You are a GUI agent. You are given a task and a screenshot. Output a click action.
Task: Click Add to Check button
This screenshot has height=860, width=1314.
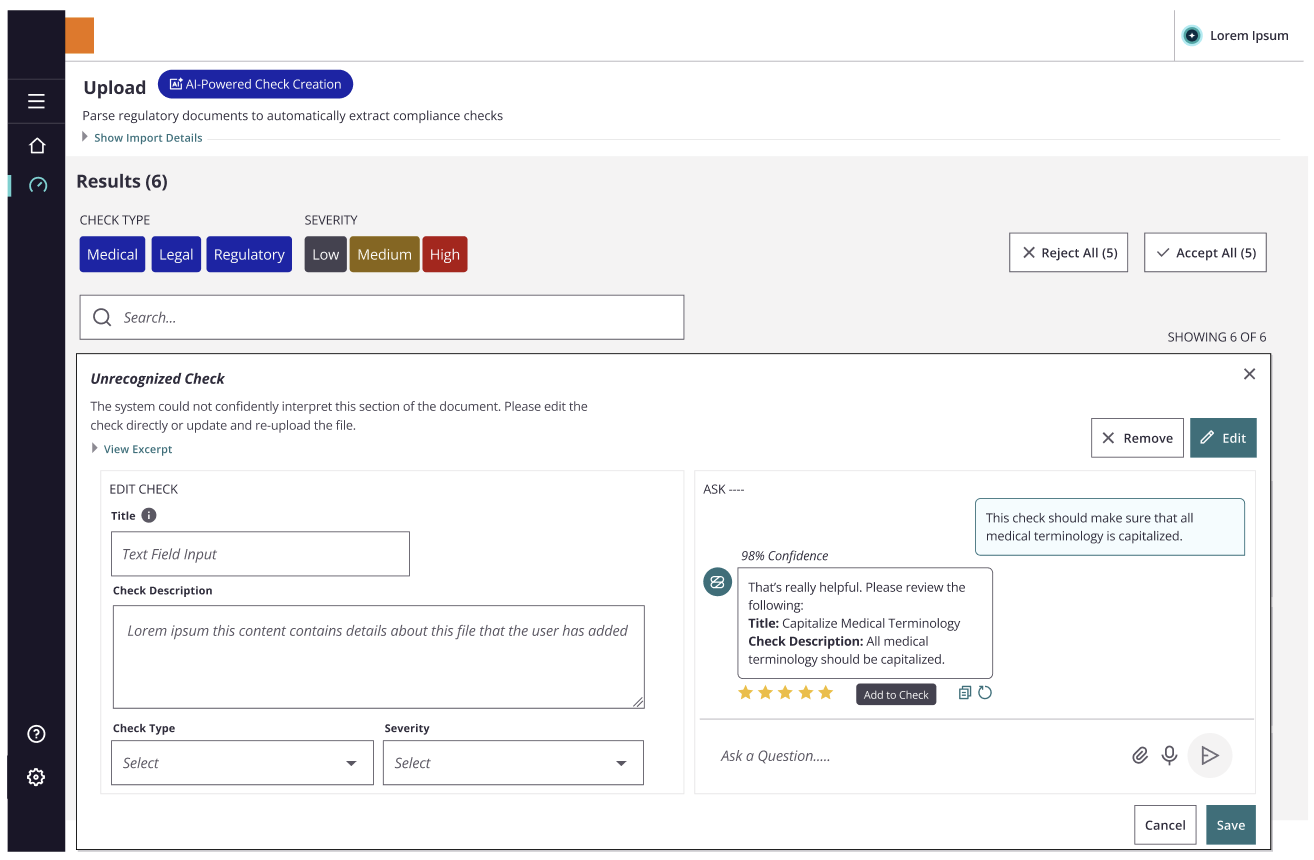896,695
